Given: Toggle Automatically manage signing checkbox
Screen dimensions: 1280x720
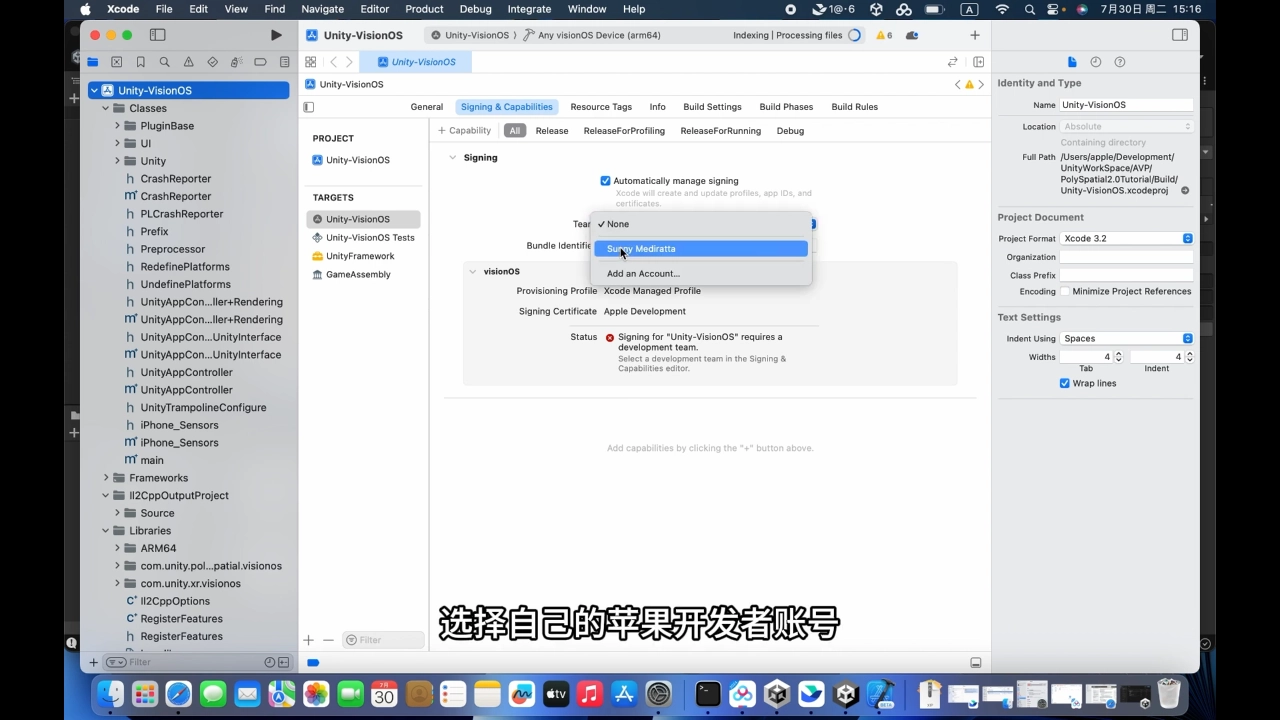Looking at the screenshot, I should pyautogui.click(x=605, y=181).
